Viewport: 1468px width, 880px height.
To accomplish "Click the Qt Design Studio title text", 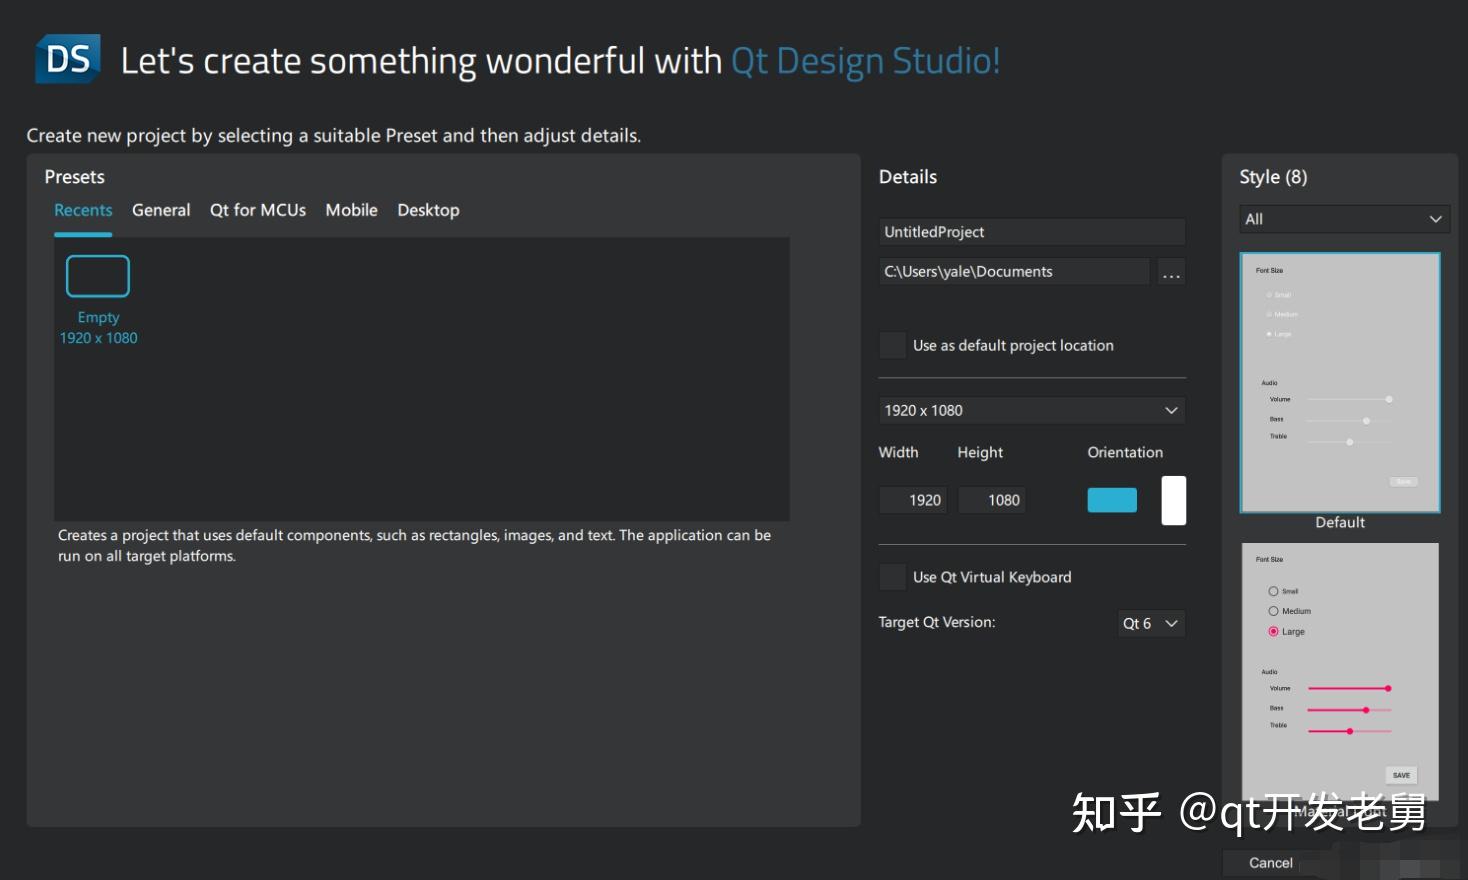I will (x=865, y=61).
